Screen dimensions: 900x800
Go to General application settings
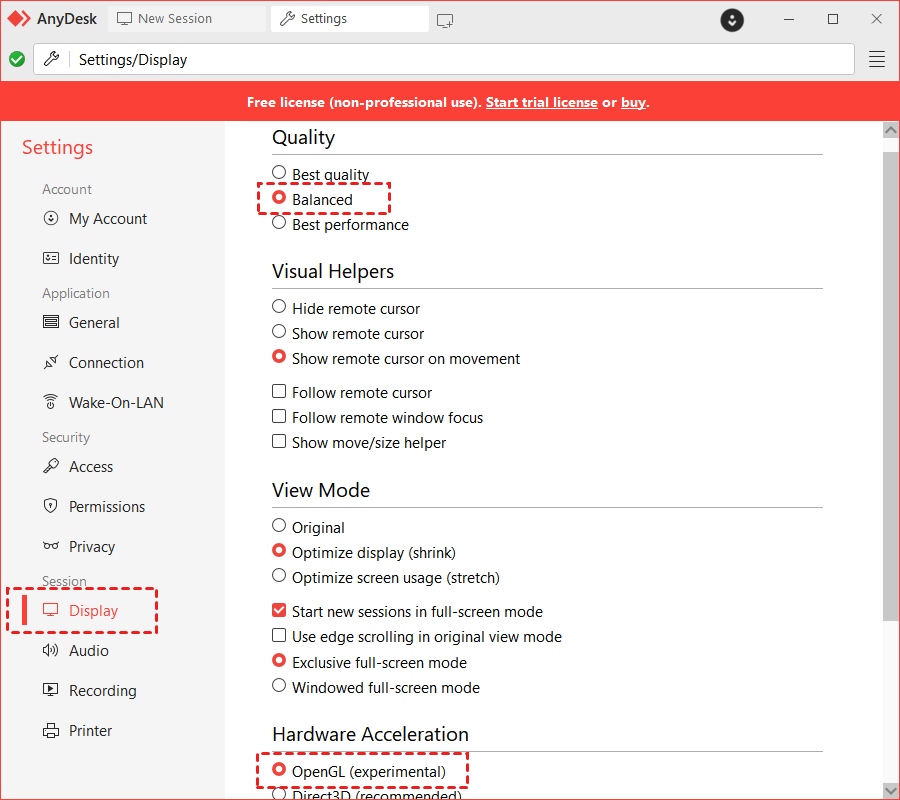click(93, 322)
